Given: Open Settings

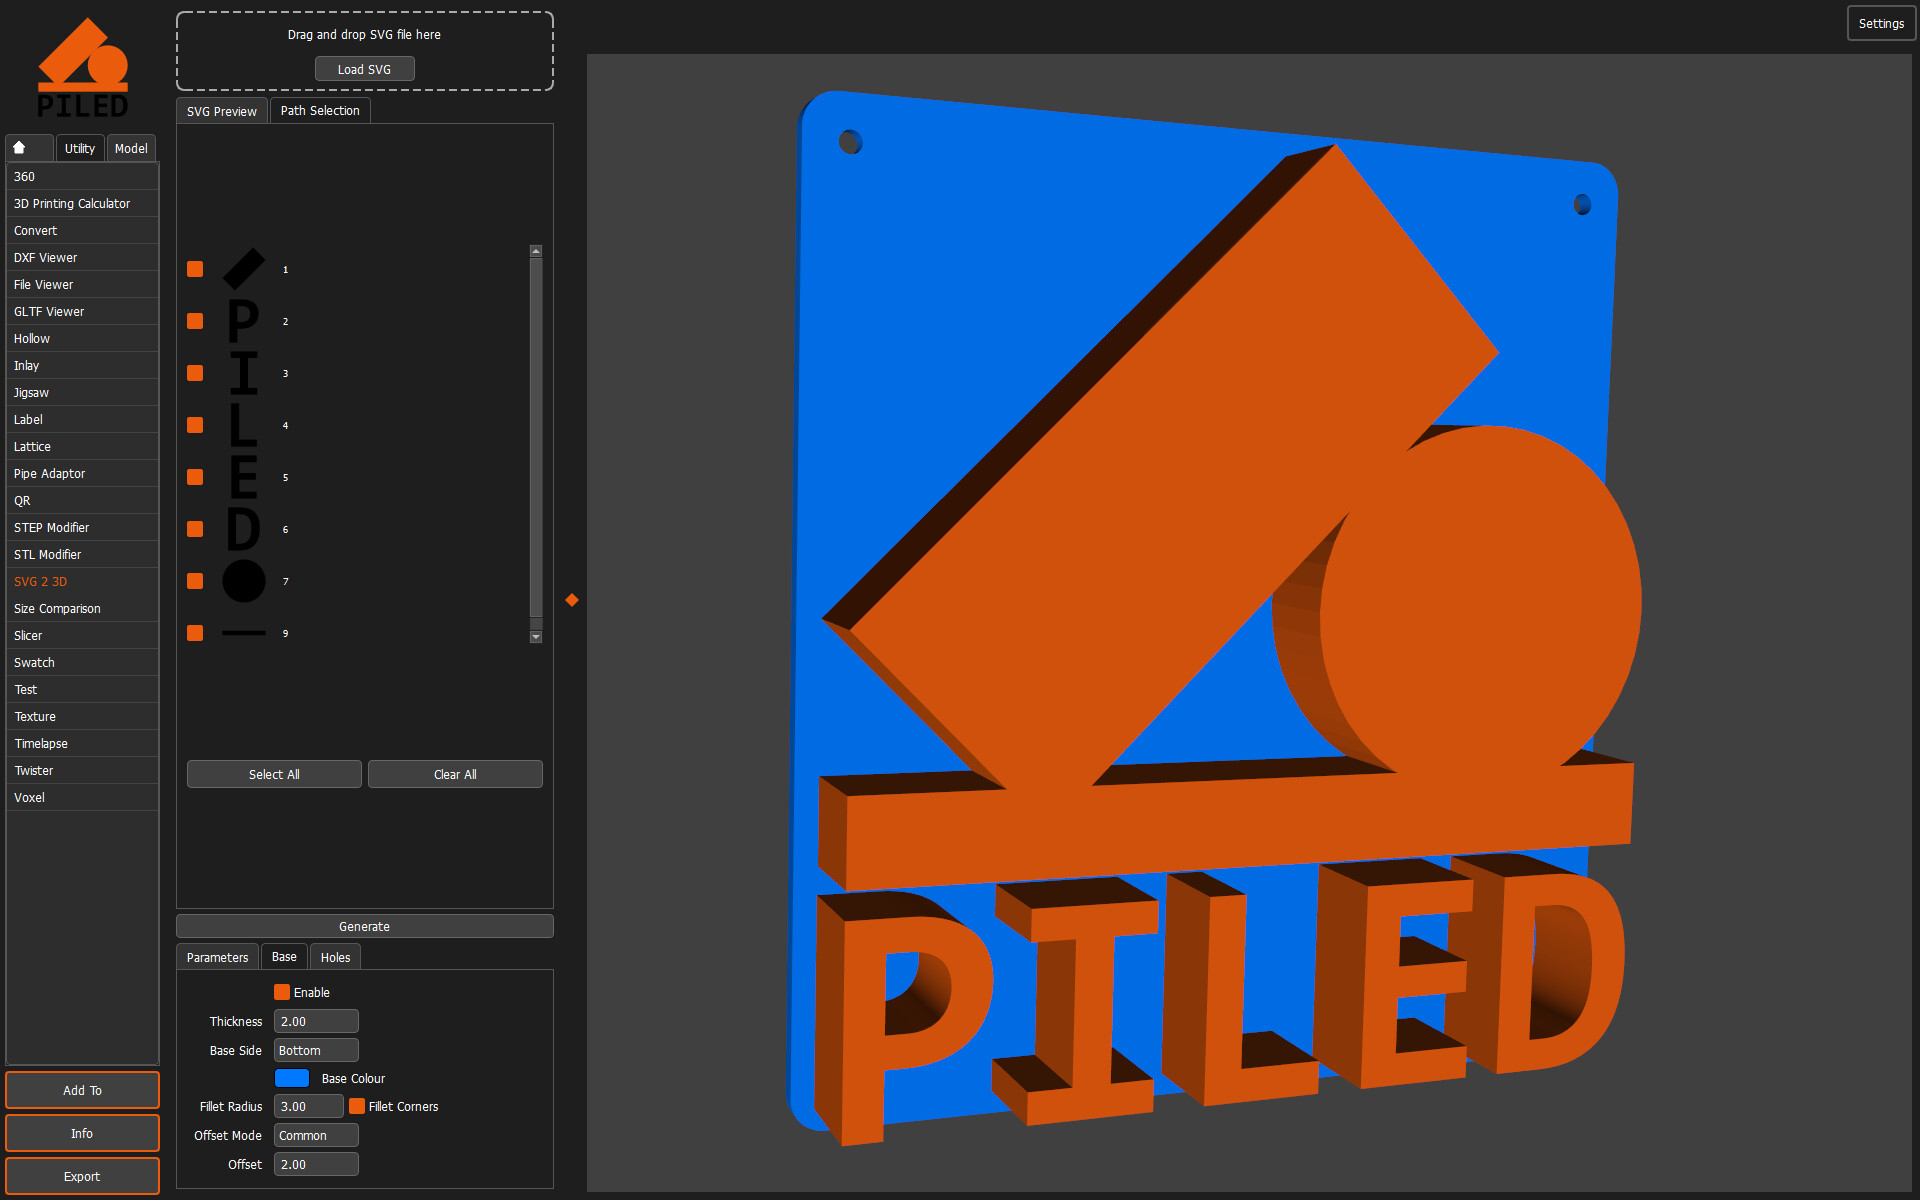Looking at the screenshot, I should (1881, 23).
